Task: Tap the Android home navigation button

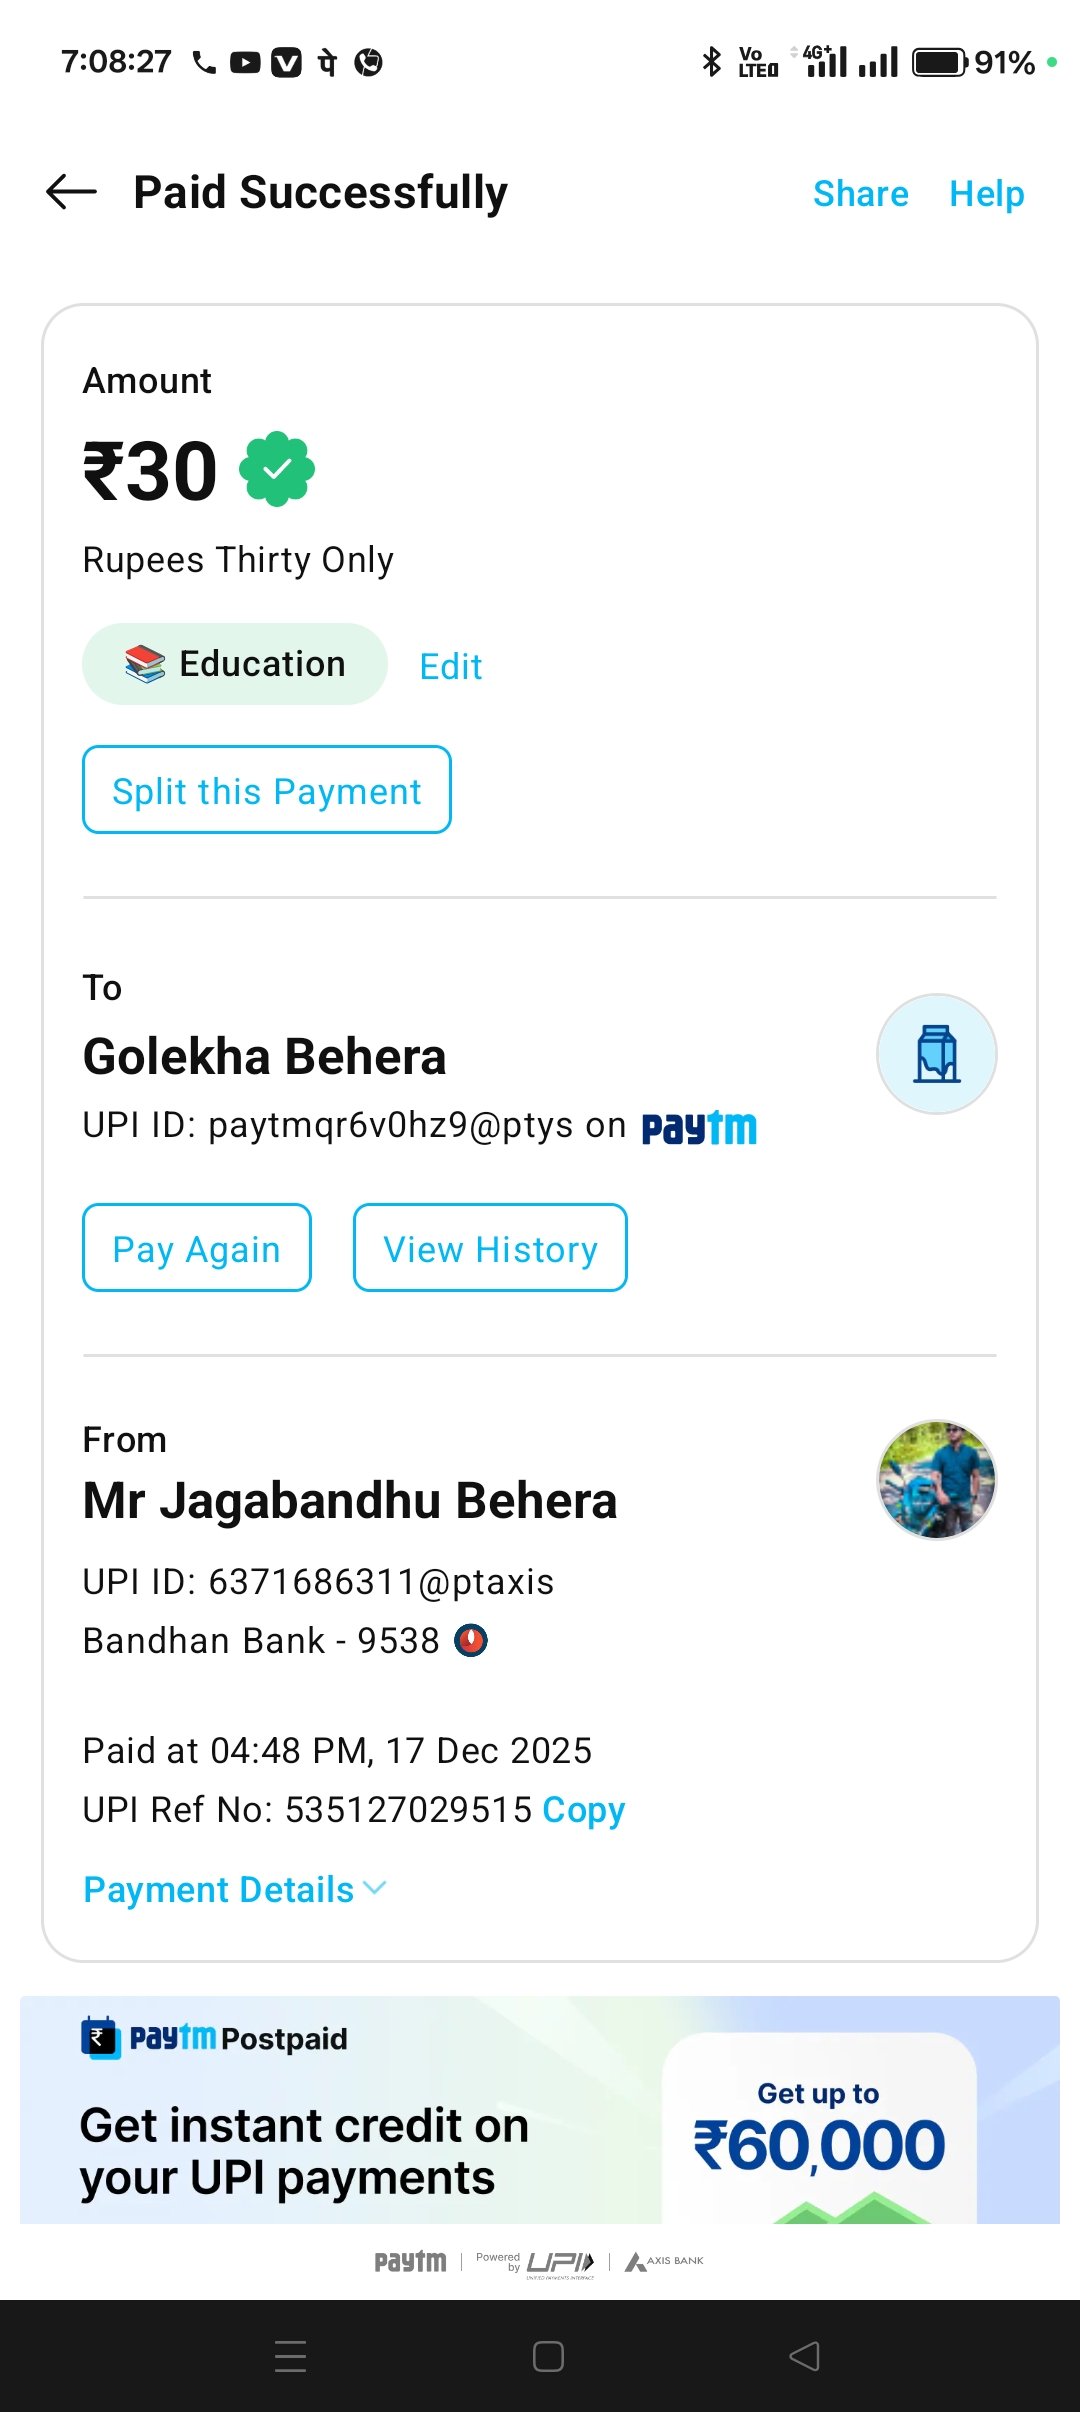Action: [548, 2356]
